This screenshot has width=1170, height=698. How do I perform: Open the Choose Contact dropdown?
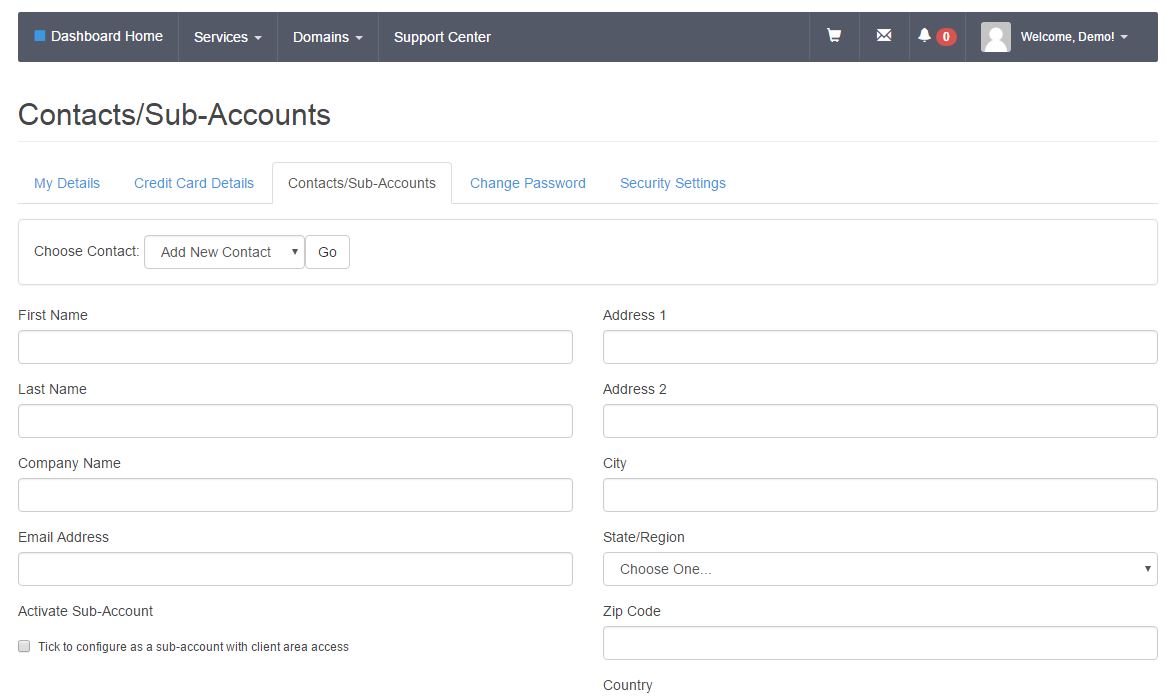point(223,252)
